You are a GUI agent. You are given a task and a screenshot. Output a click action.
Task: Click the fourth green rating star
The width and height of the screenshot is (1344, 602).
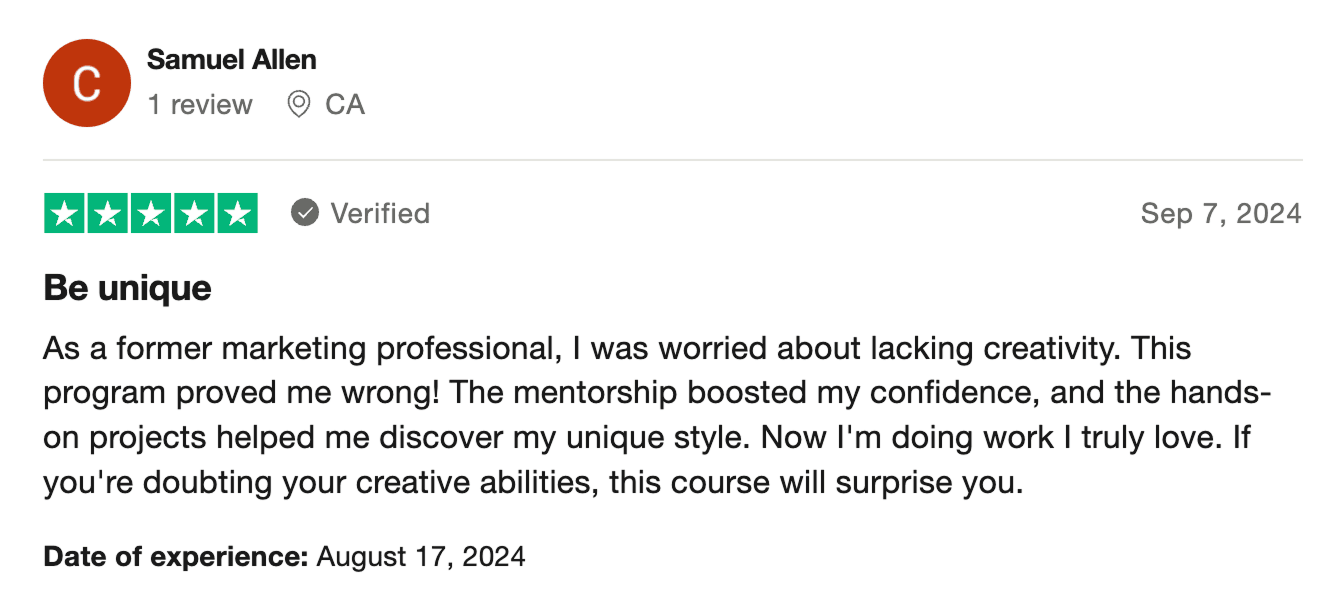[194, 214]
